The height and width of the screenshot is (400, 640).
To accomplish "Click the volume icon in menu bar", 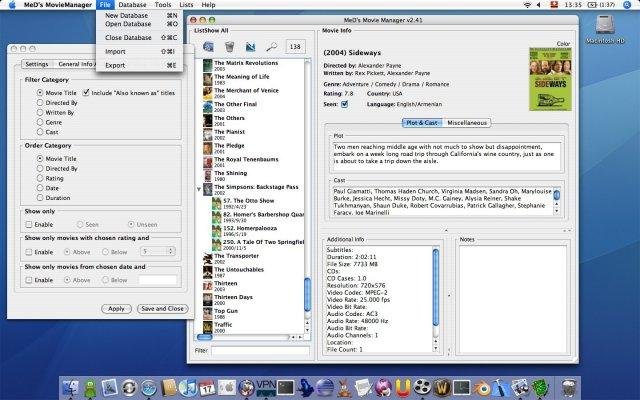I will point(539,4).
